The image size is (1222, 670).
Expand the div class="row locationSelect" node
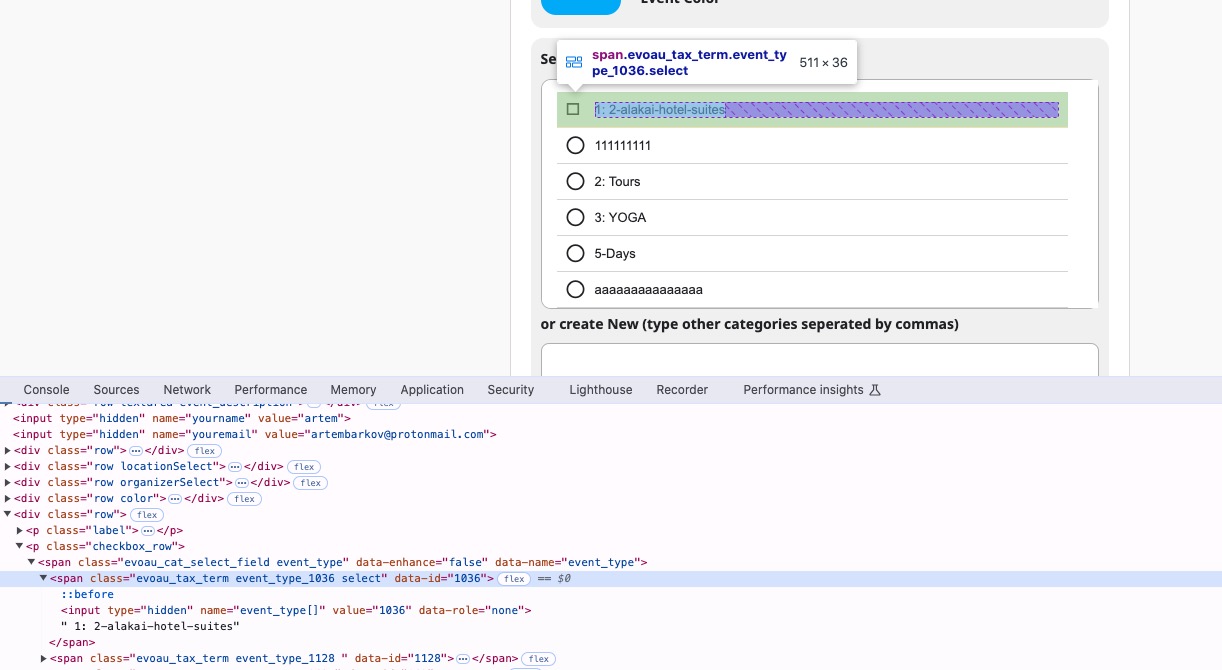(8, 467)
